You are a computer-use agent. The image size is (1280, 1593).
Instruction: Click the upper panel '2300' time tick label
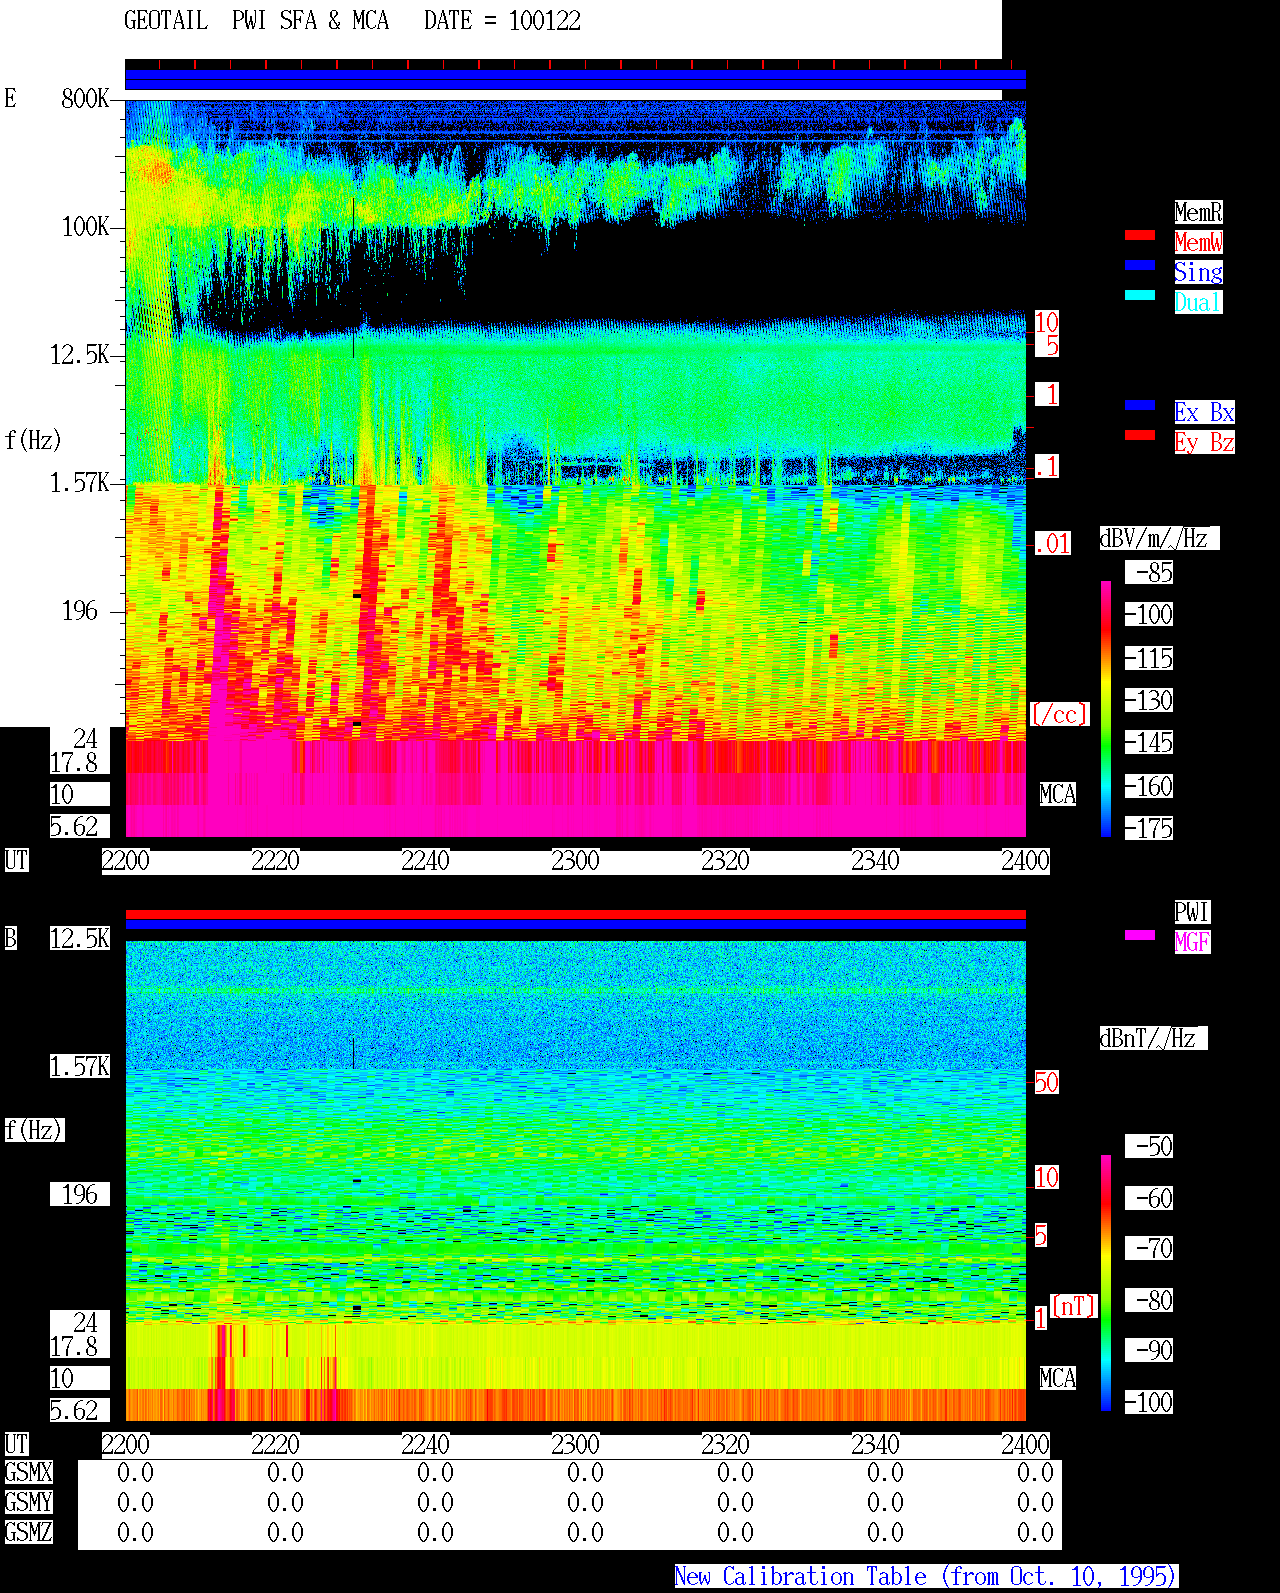point(575,860)
